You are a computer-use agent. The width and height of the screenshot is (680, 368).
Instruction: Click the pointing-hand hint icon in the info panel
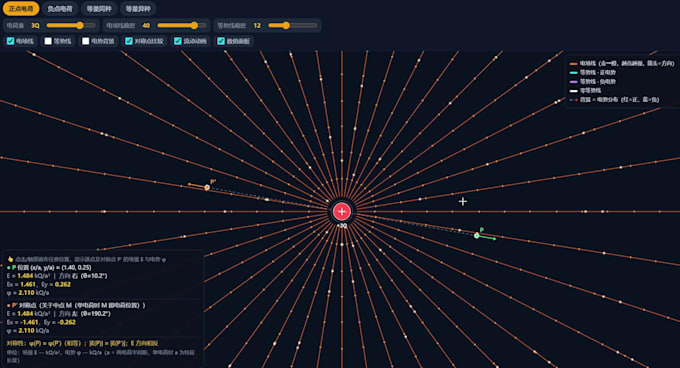(x=10, y=259)
